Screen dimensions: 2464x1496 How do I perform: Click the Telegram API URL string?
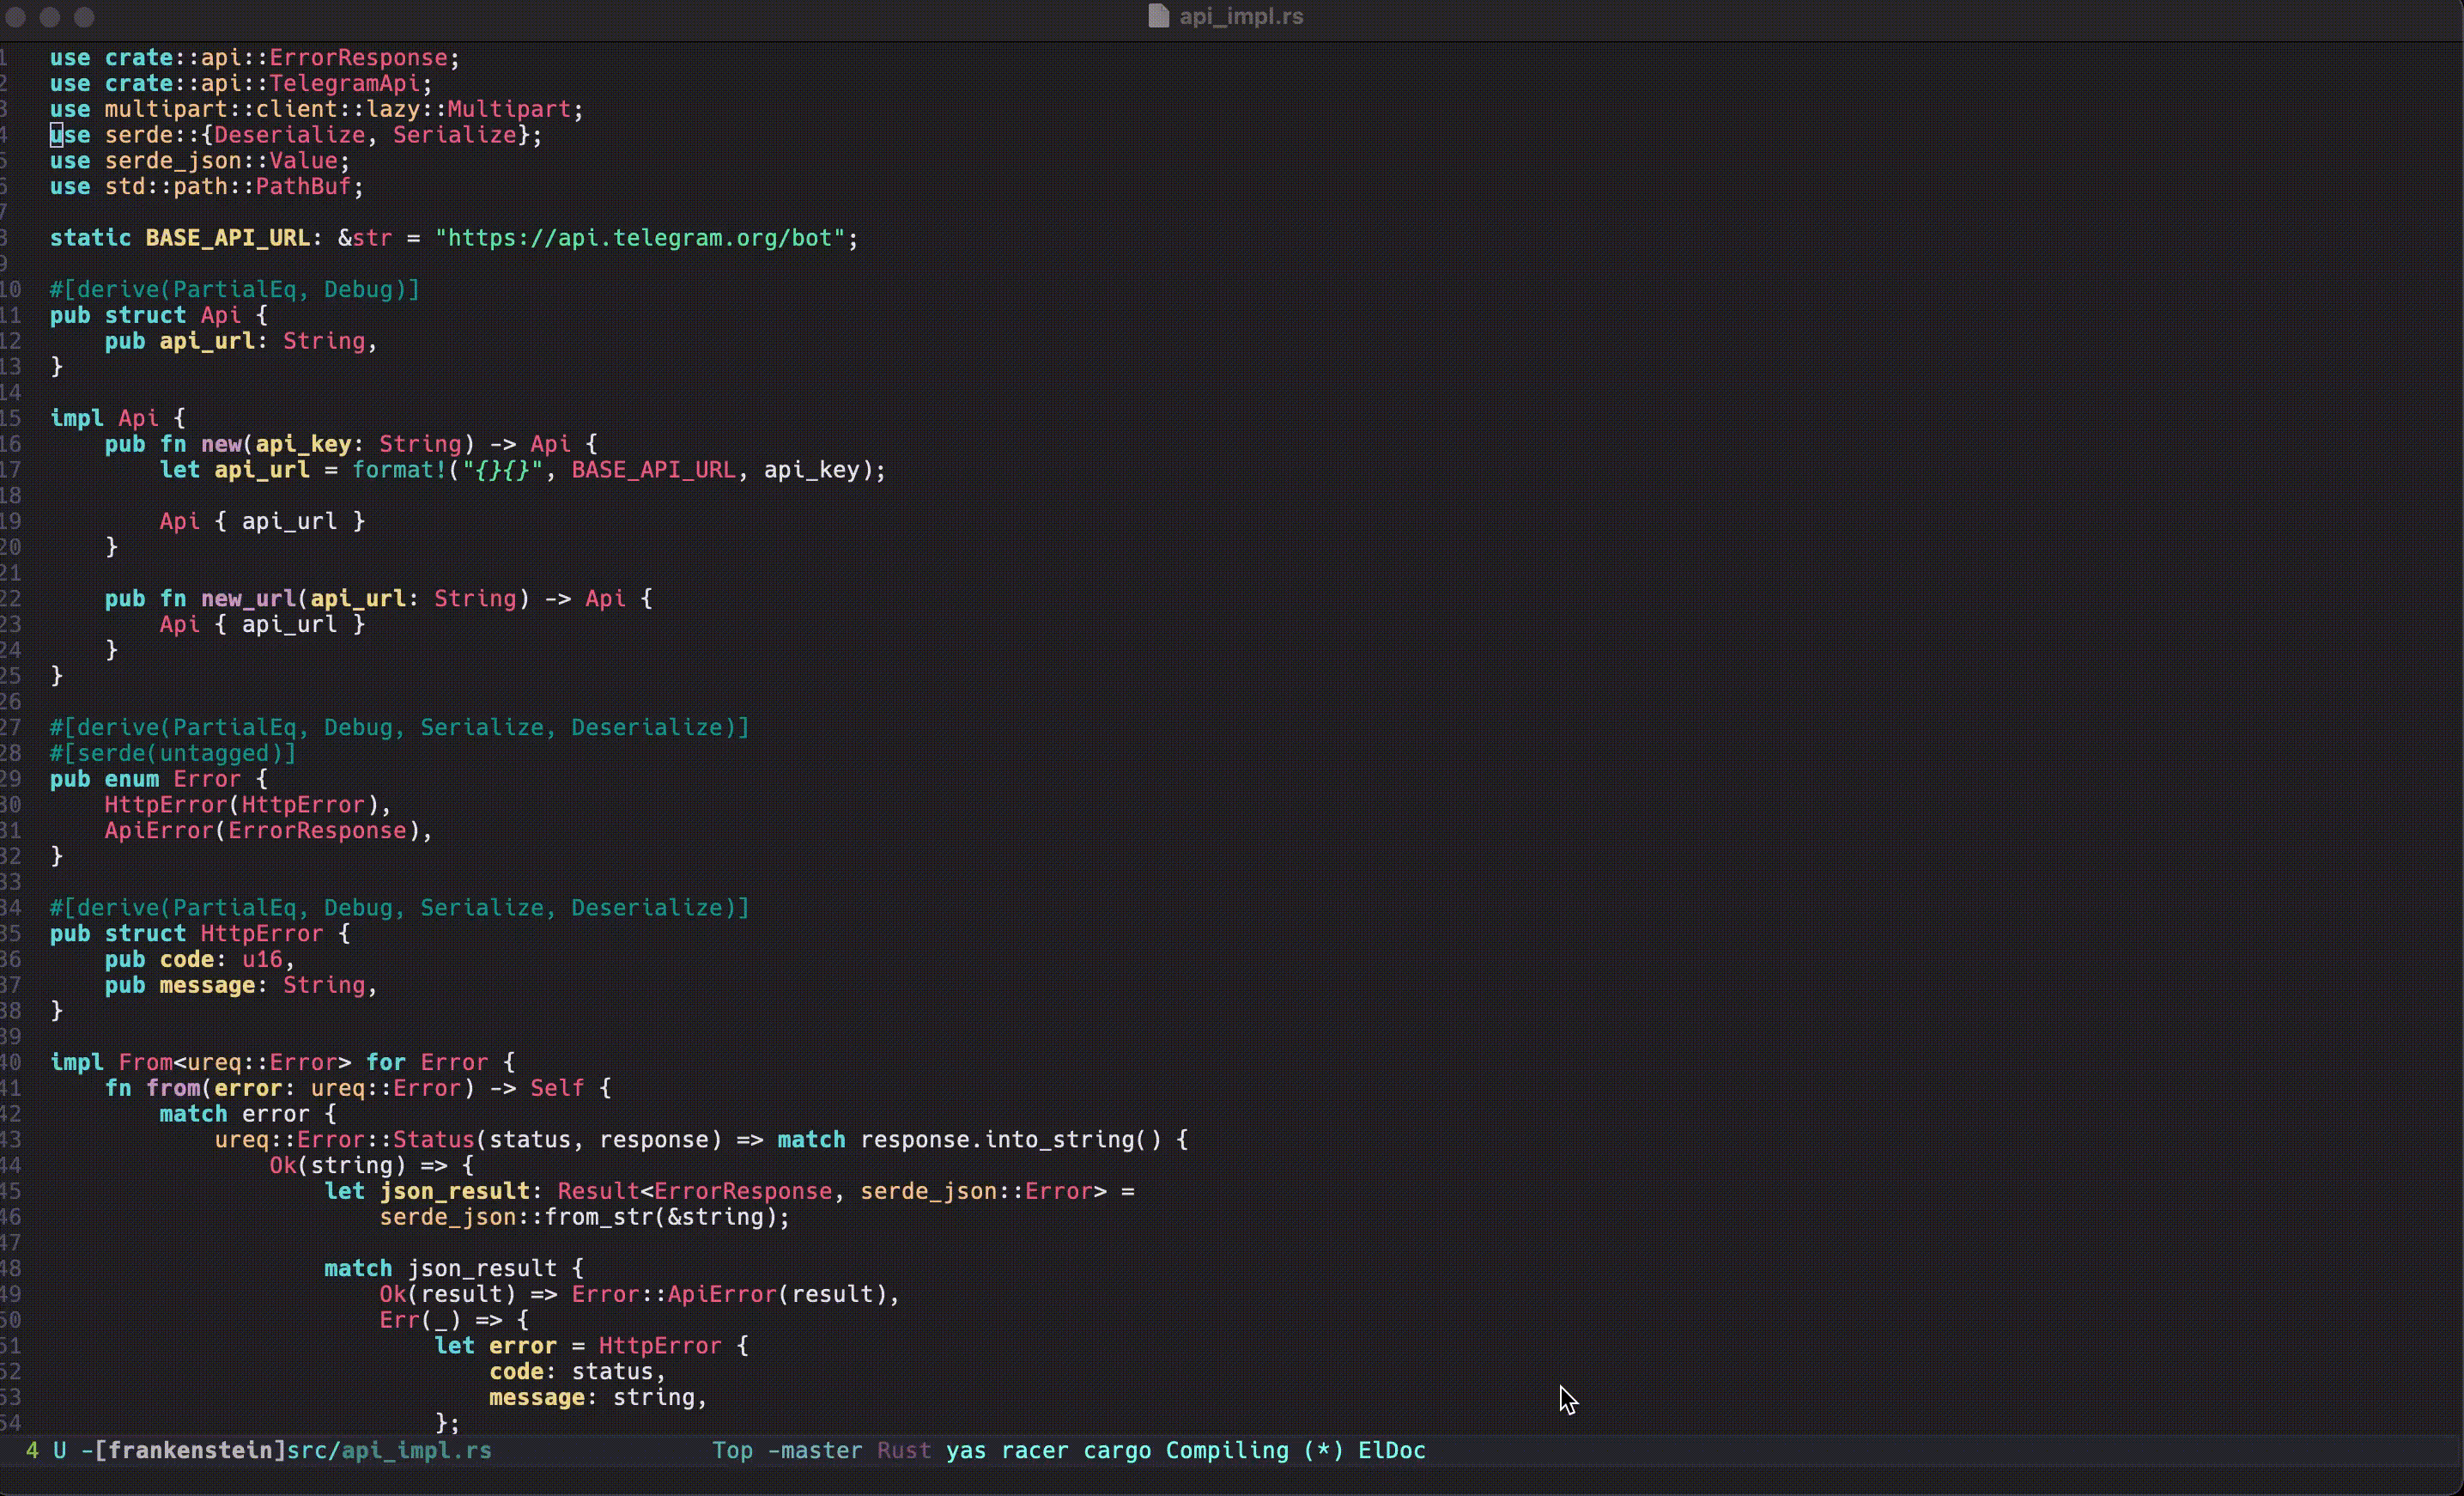click(x=646, y=238)
